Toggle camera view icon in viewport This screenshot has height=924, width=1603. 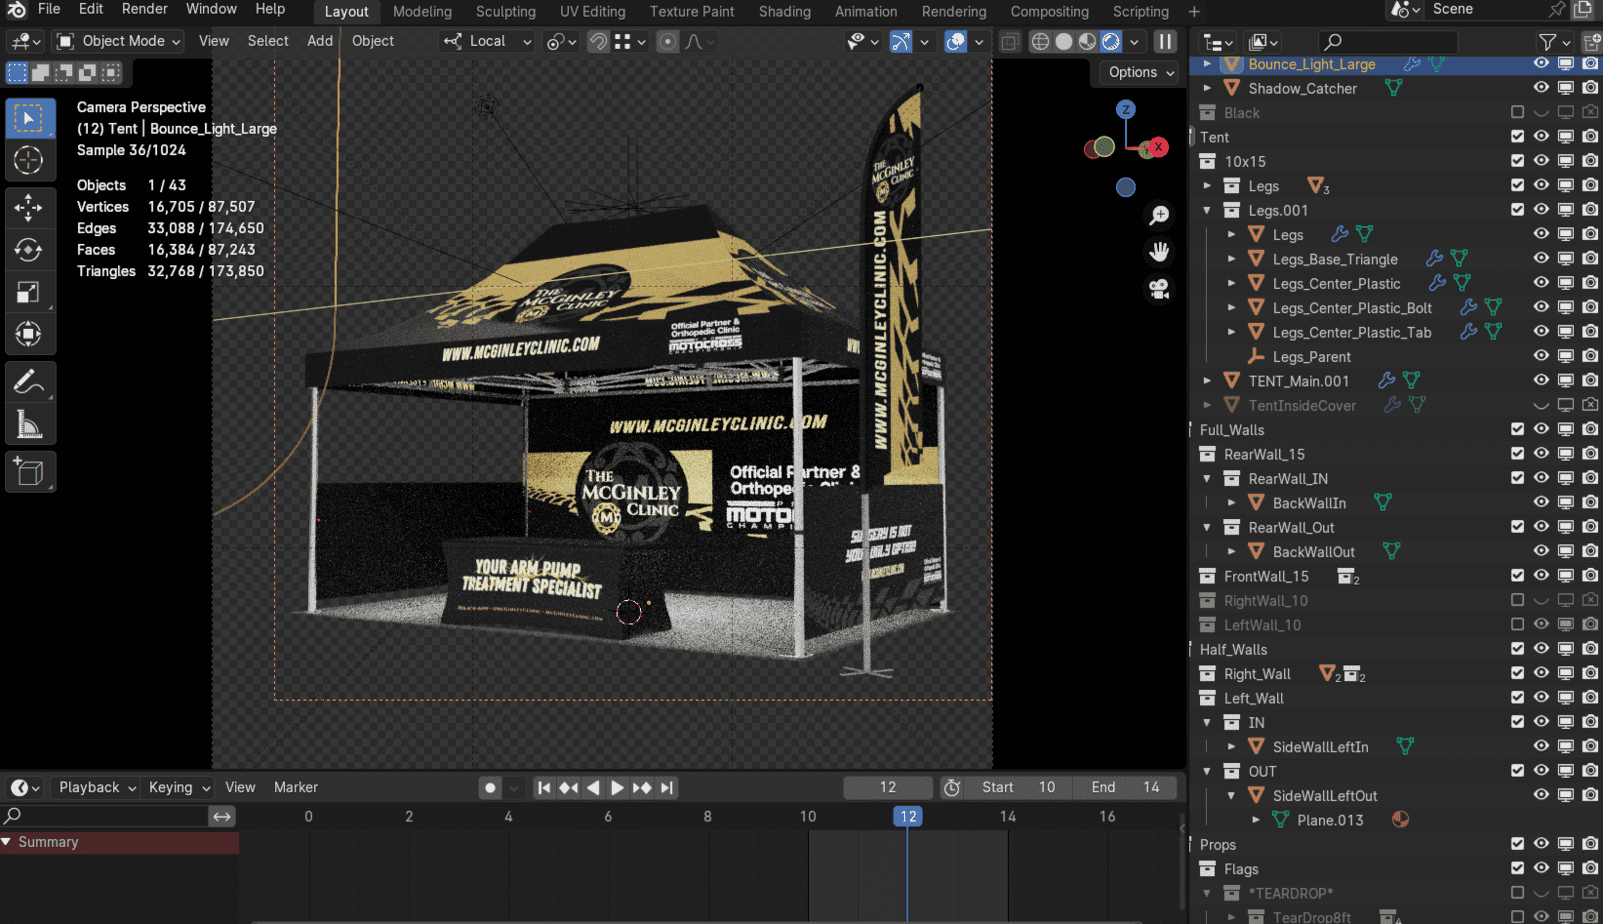[1159, 289]
